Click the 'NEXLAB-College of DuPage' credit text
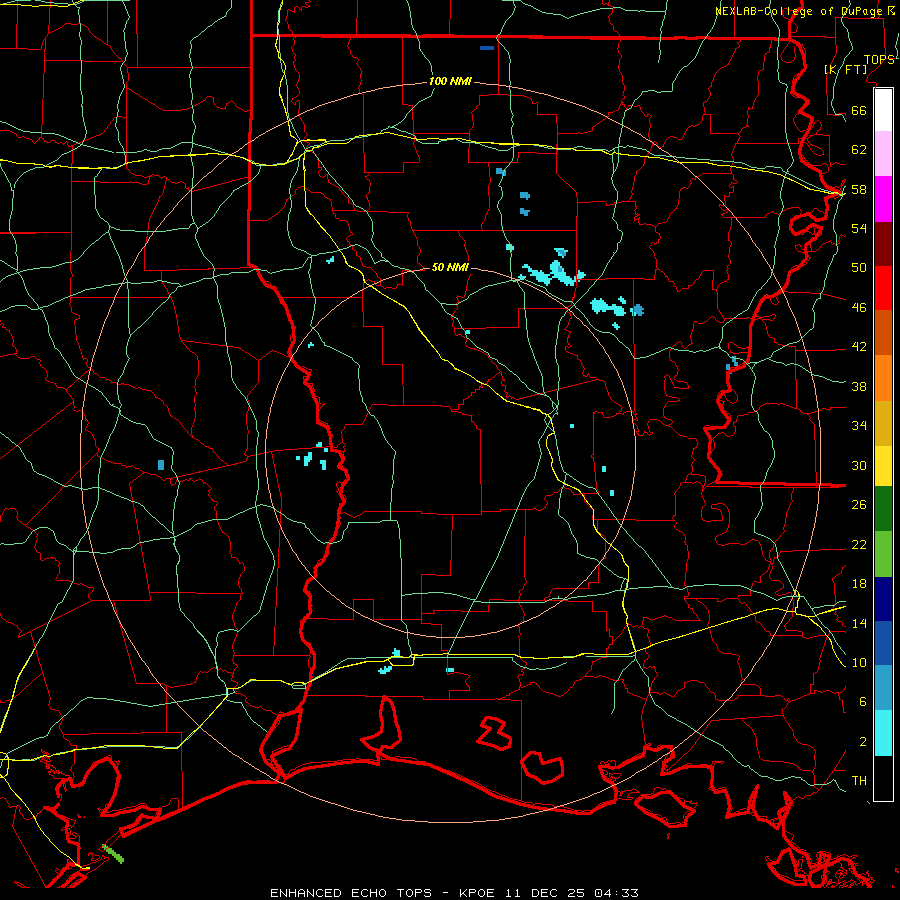Image resolution: width=900 pixels, height=900 pixels. click(x=800, y=11)
